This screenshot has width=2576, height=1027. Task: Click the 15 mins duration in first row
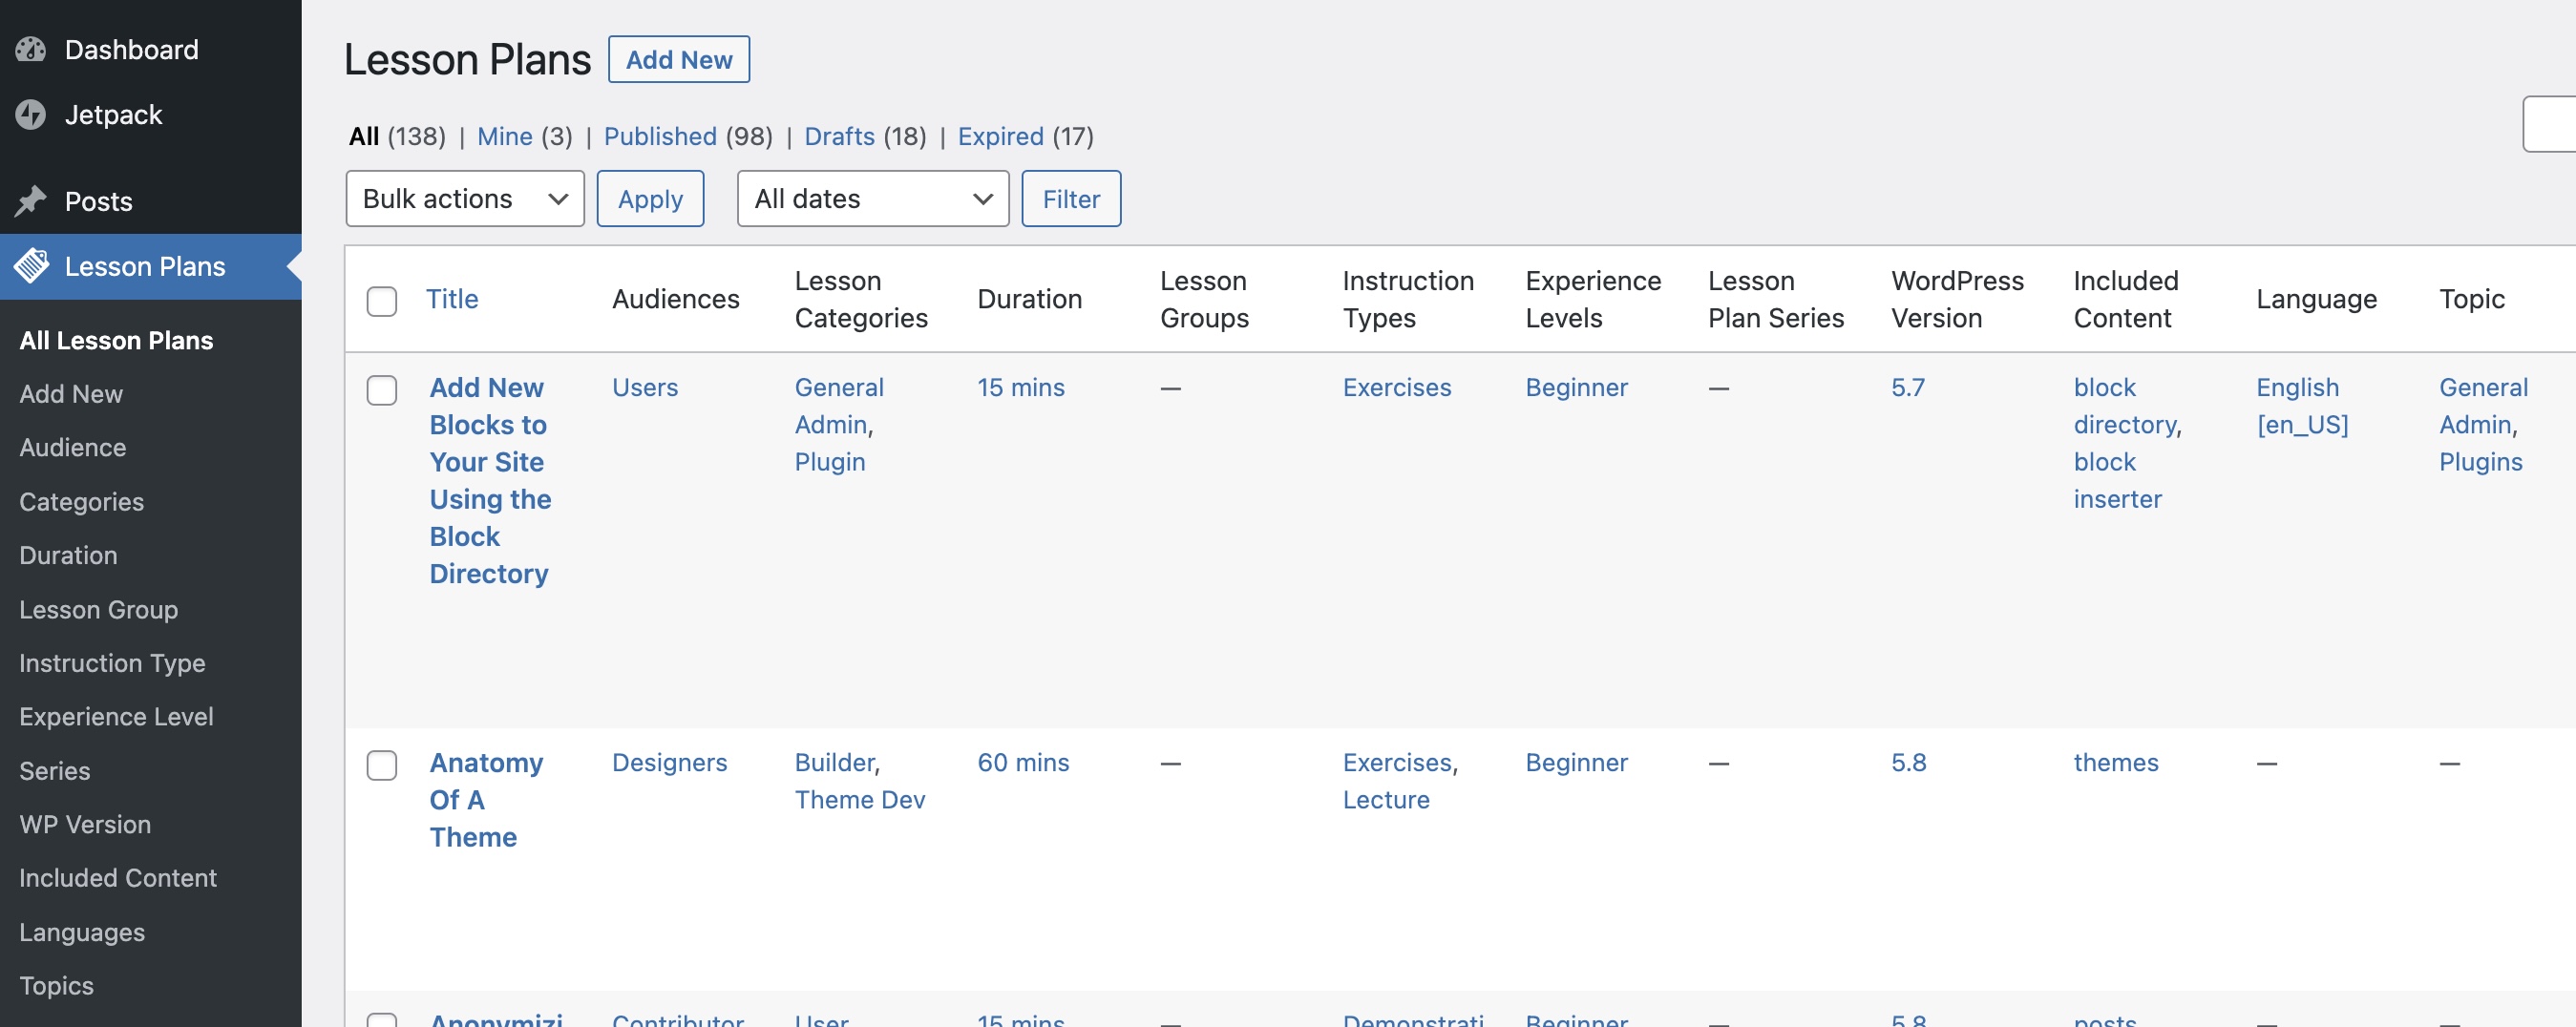[x=1021, y=387]
